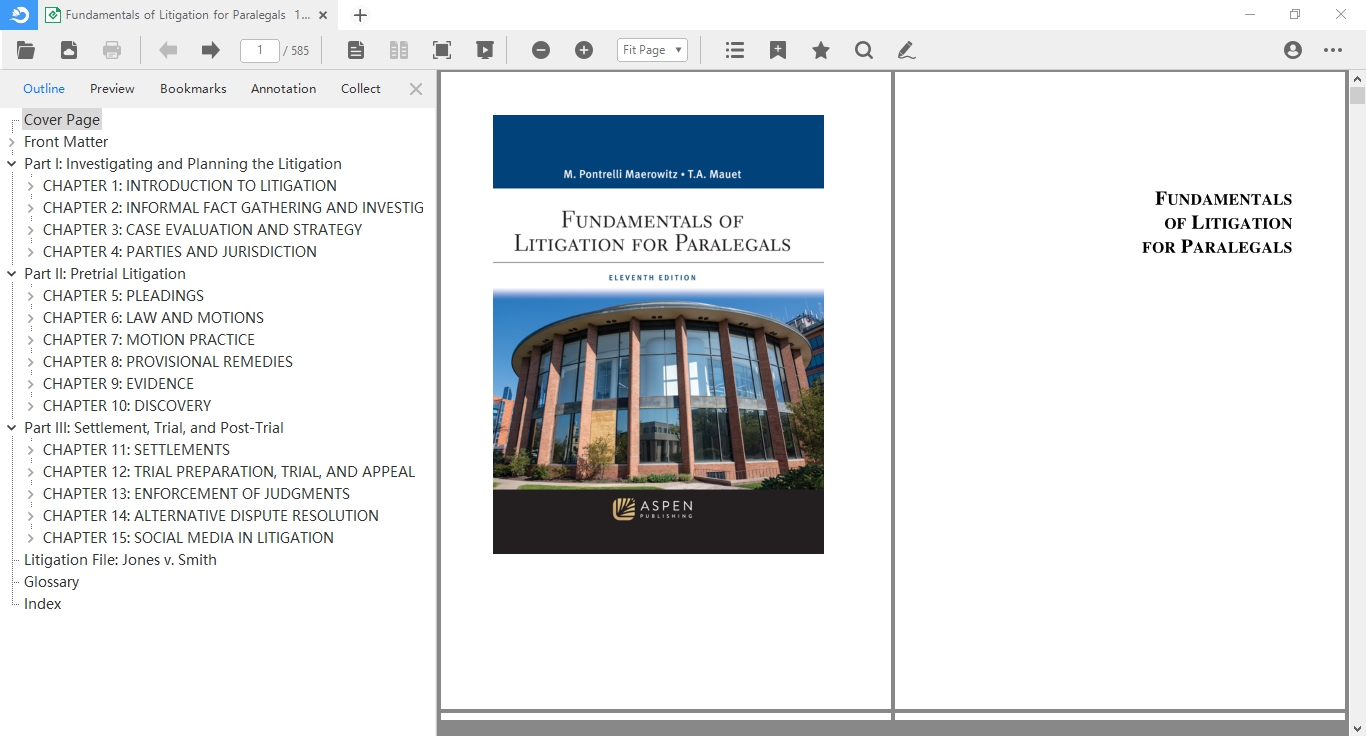The image size is (1366, 736).
Task: Expand the Front Matter outline entry
Action: (12, 142)
